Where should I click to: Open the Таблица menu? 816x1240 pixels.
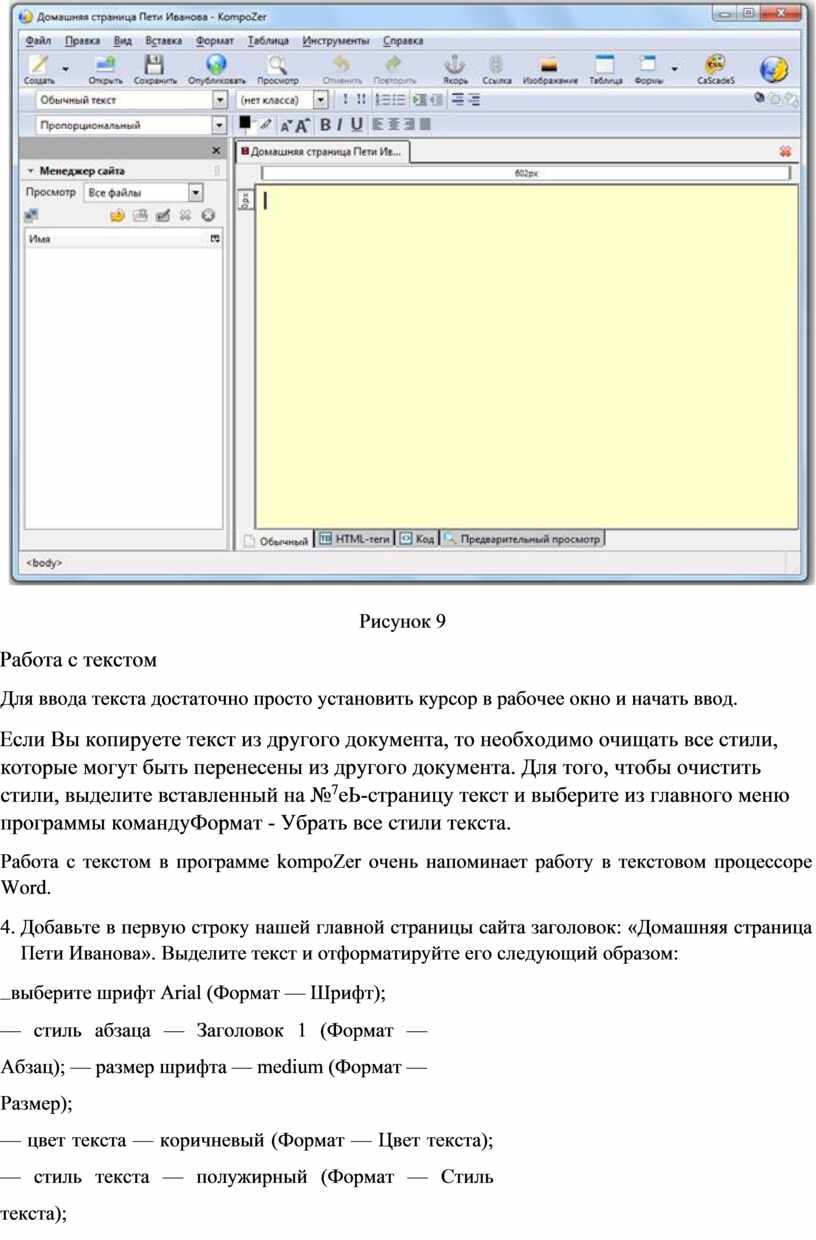point(269,41)
